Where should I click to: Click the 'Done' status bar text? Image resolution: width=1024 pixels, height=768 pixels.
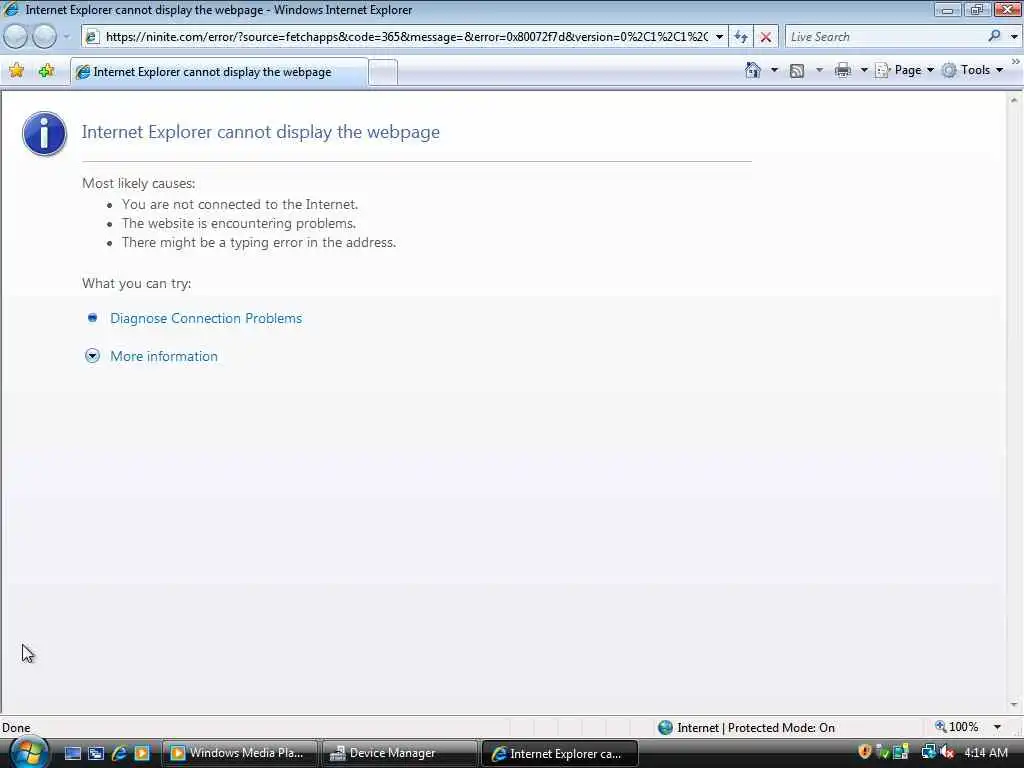tap(16, 728)
